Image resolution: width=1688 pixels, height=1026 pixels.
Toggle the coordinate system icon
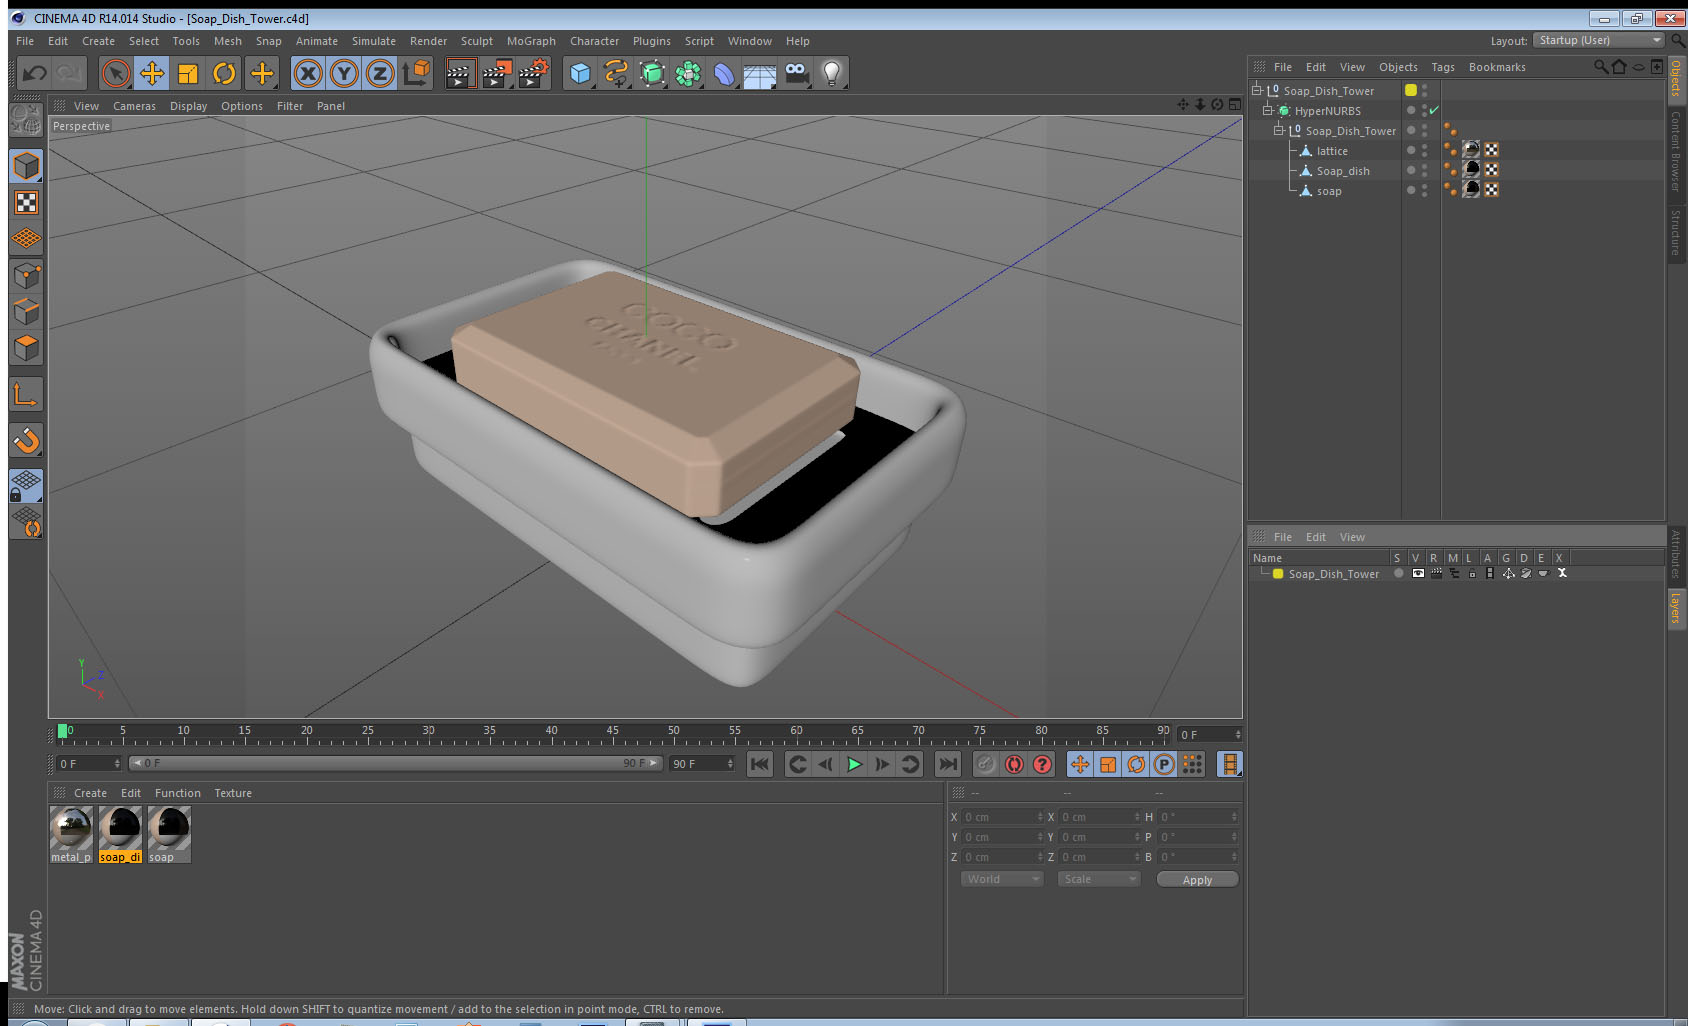coord(416,73)
